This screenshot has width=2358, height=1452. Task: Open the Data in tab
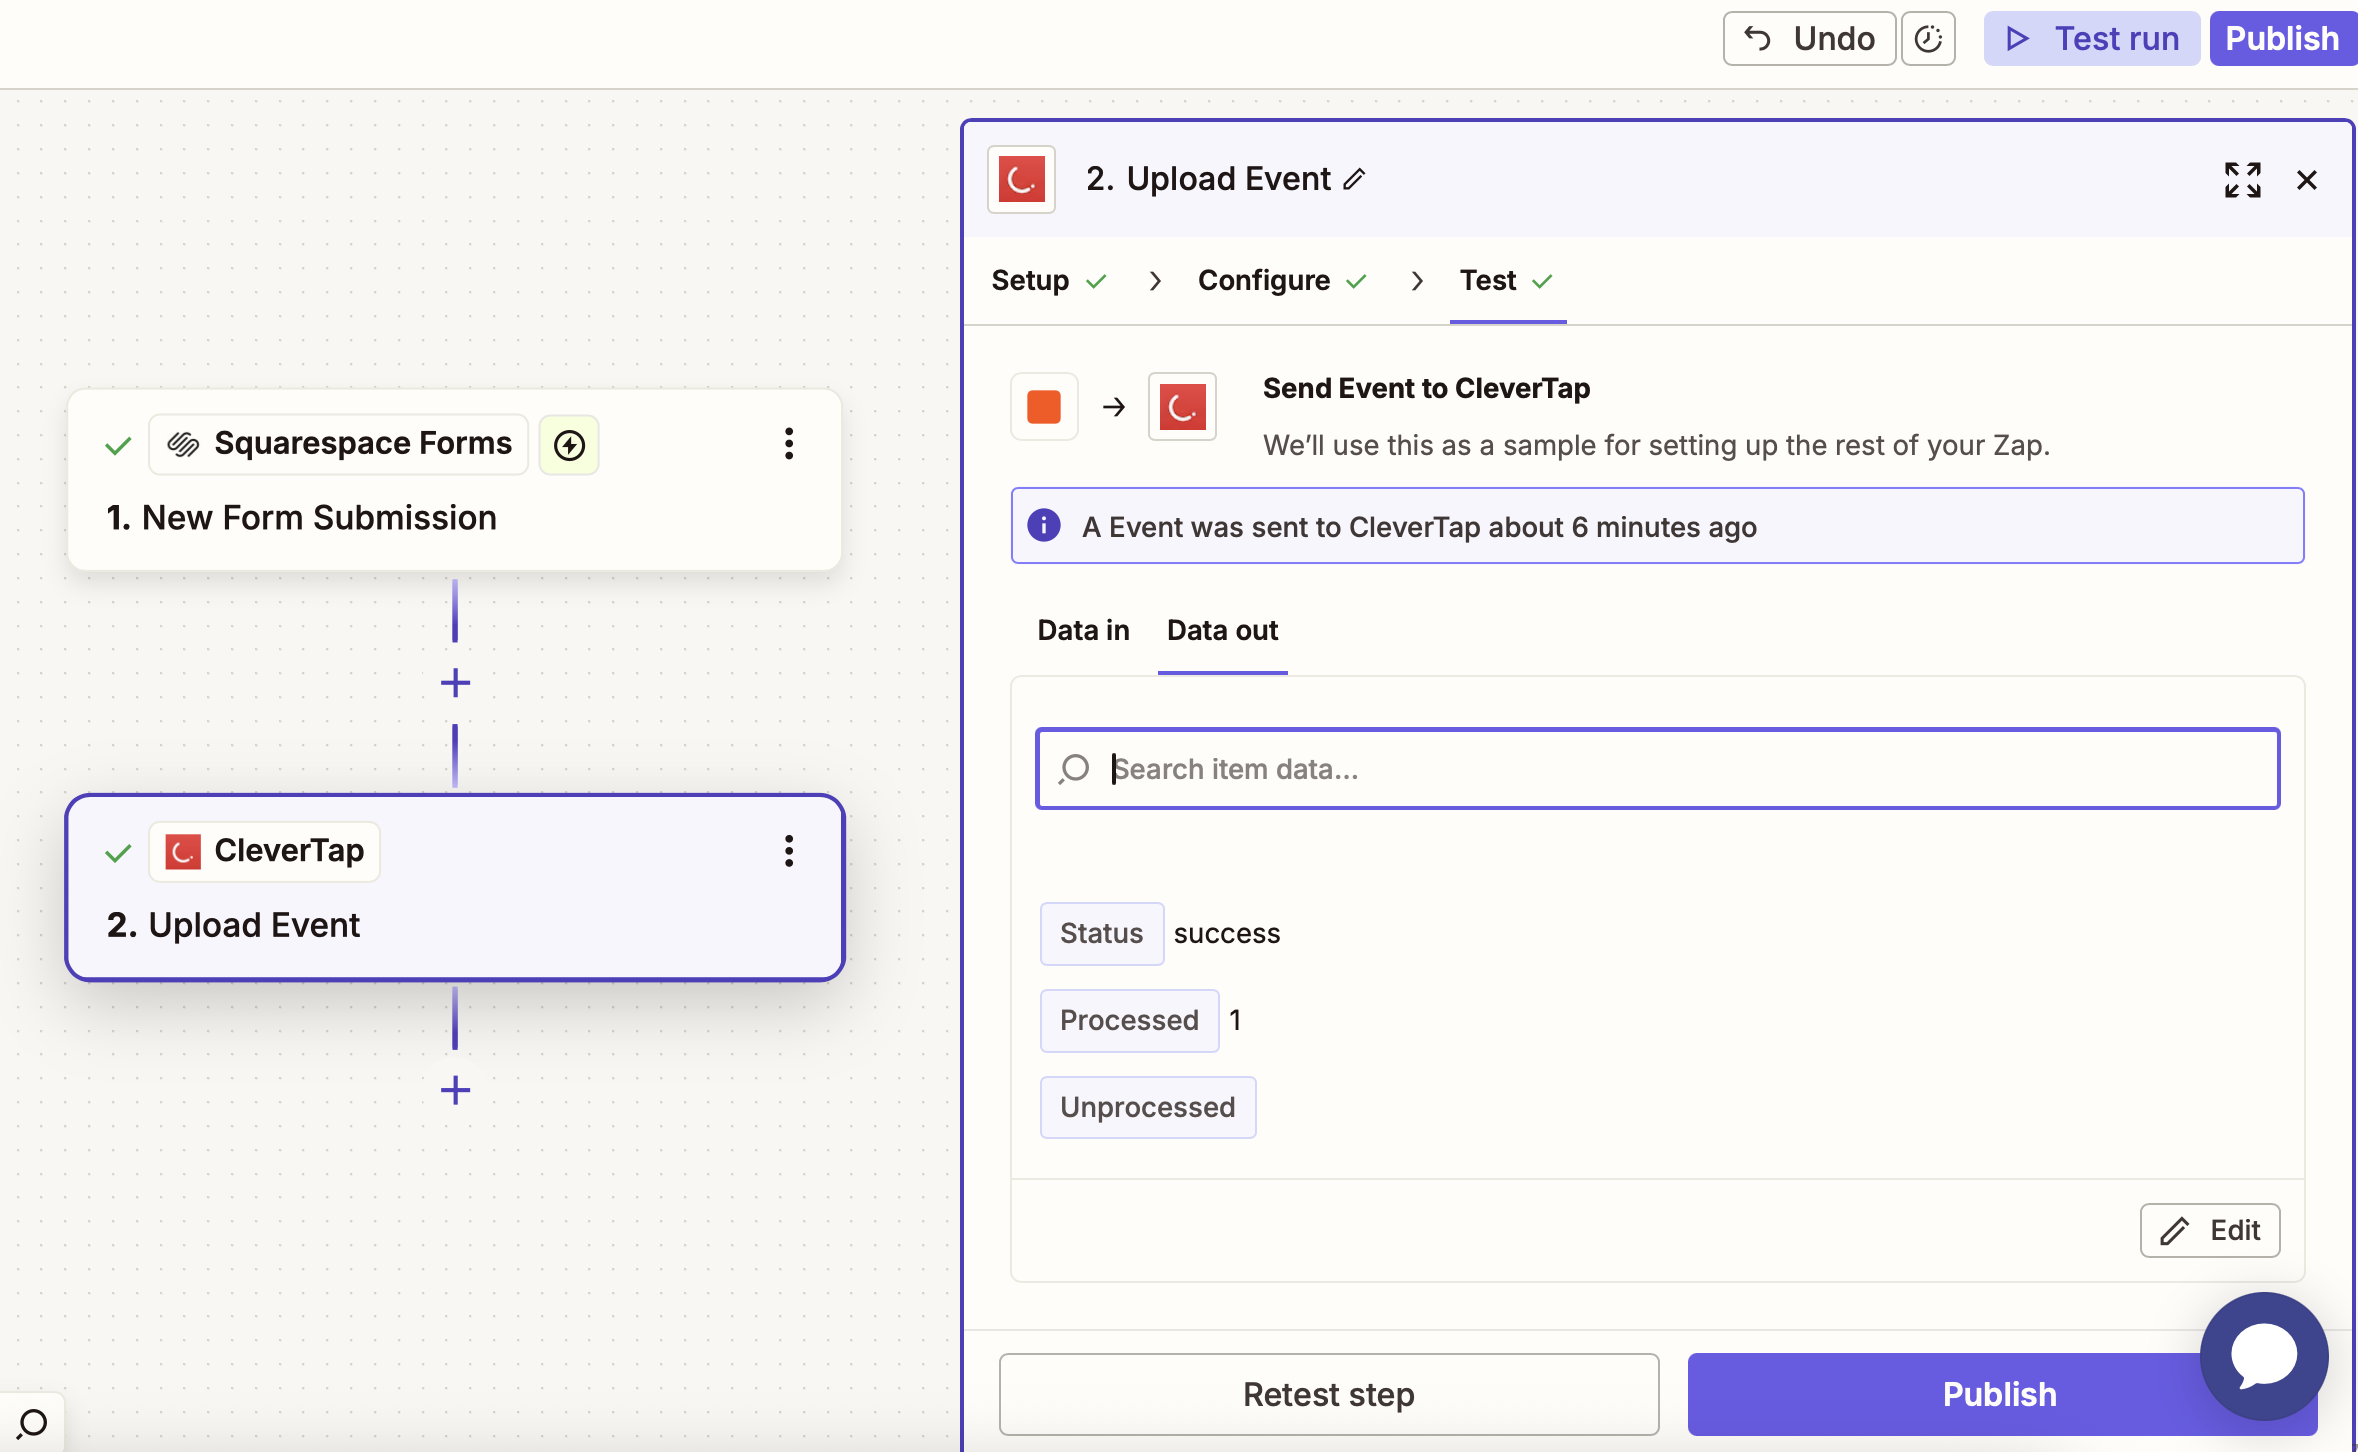coord(1083,630)
